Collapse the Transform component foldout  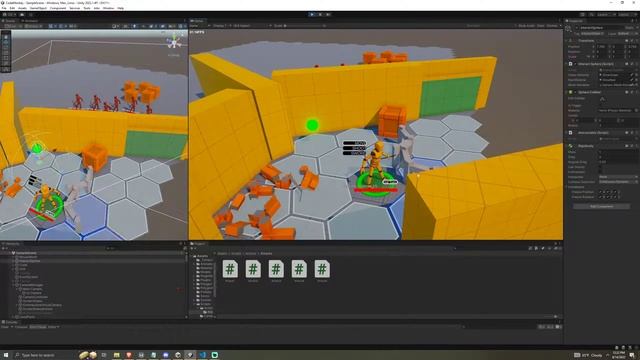tap(567, 41)
